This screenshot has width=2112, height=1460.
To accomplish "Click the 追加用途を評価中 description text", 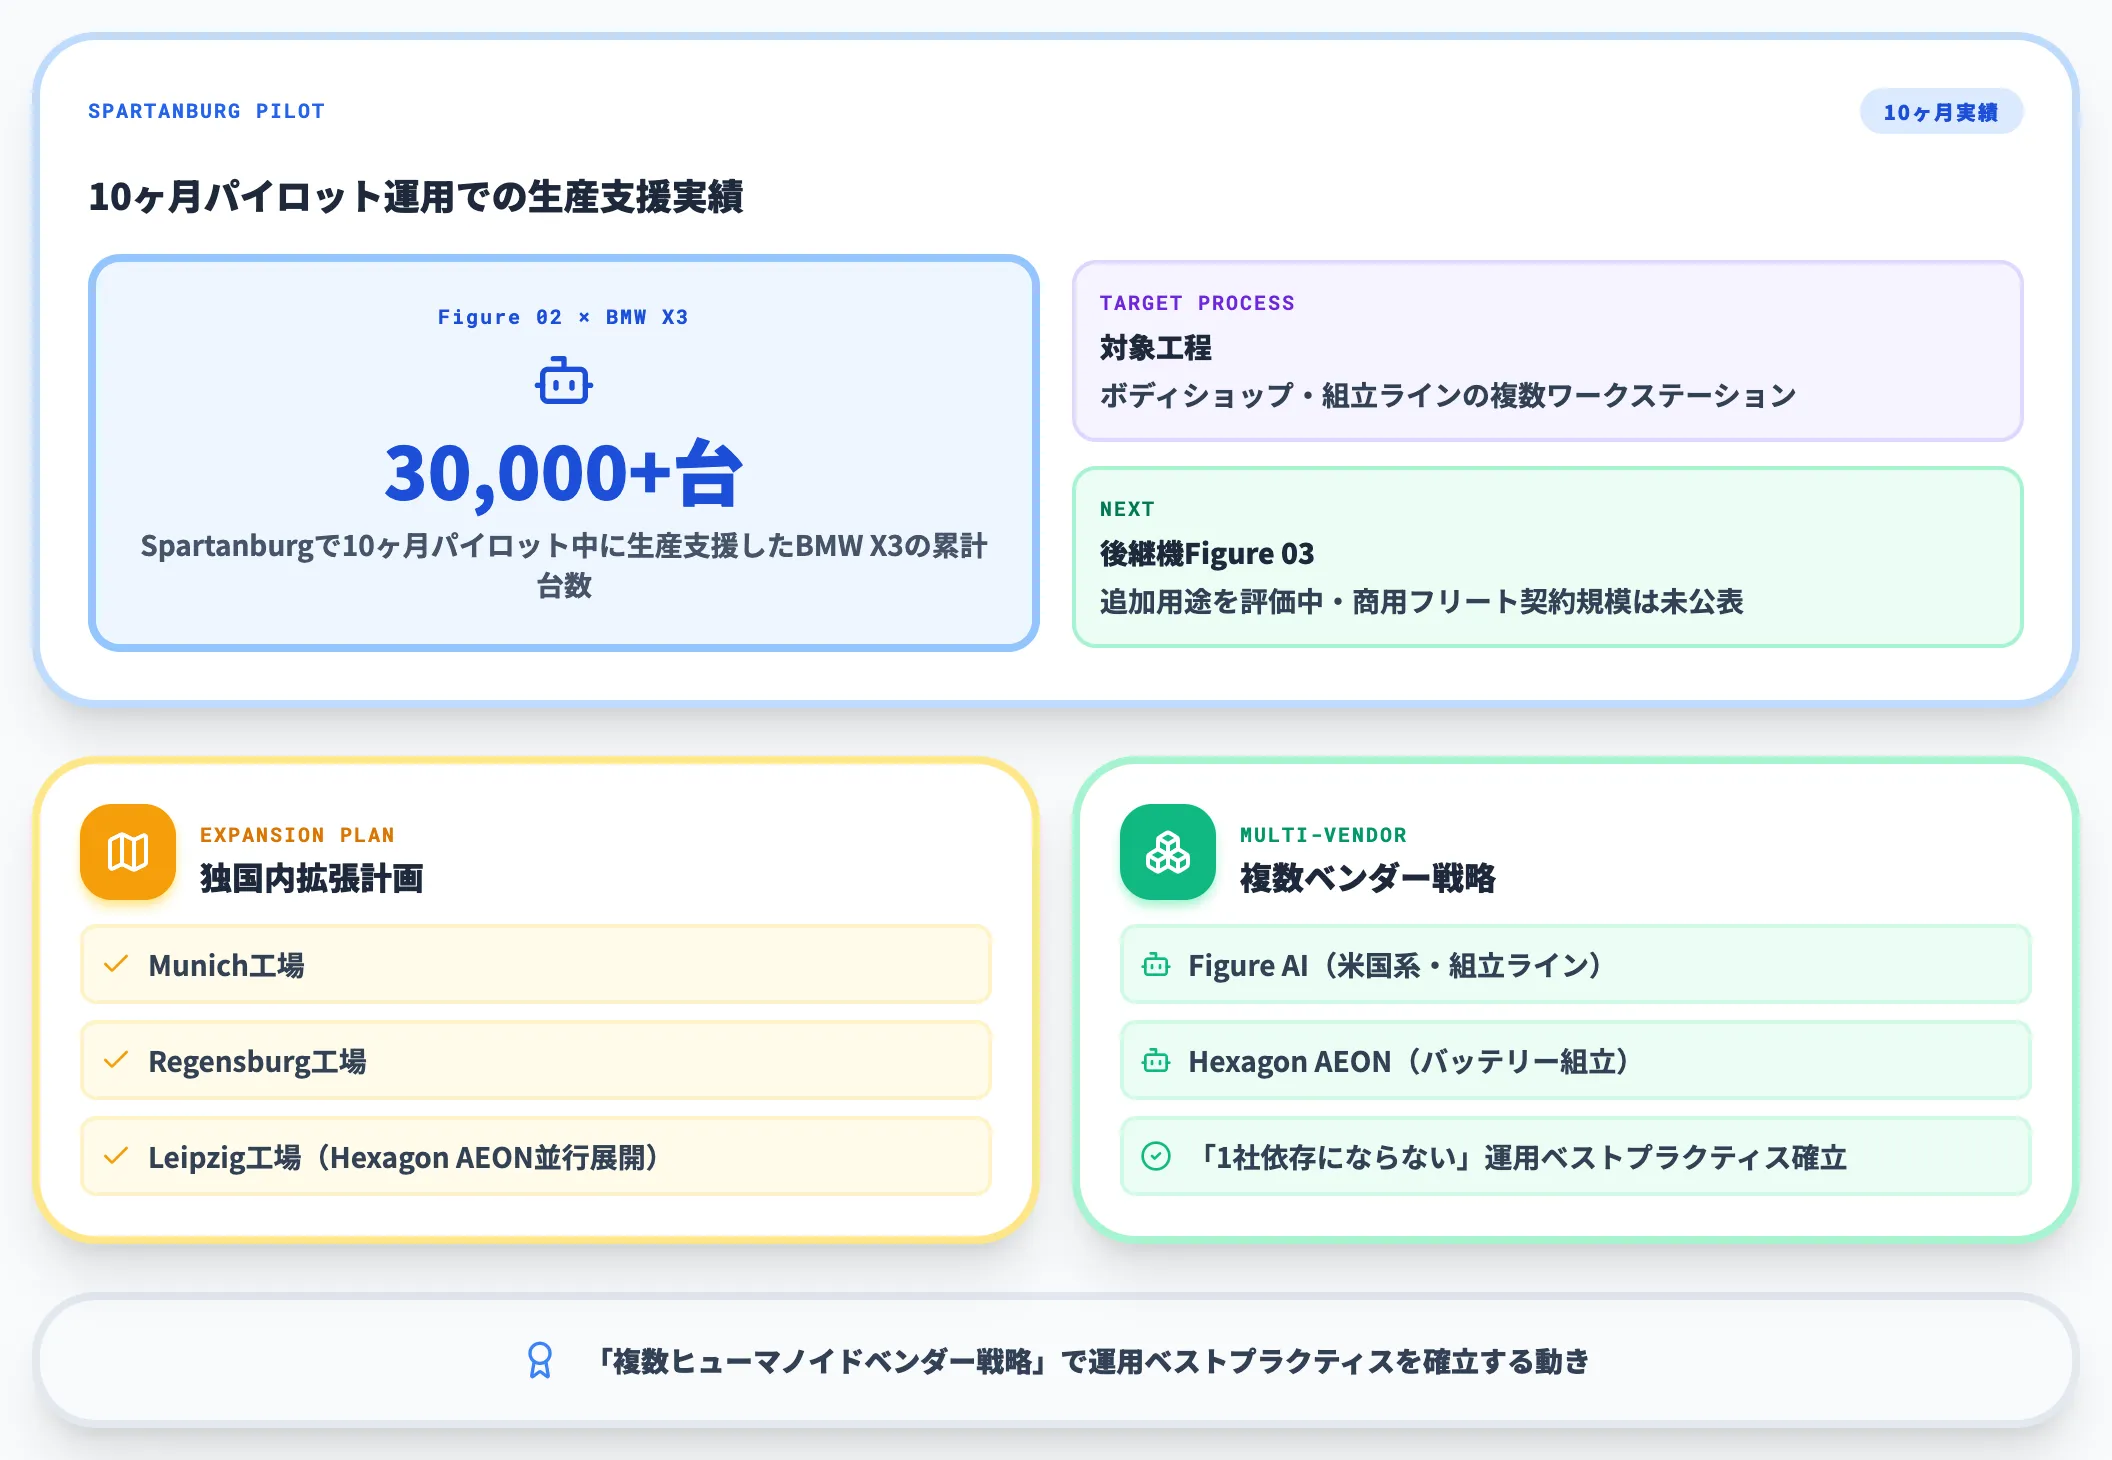I will click(1422, 602).
